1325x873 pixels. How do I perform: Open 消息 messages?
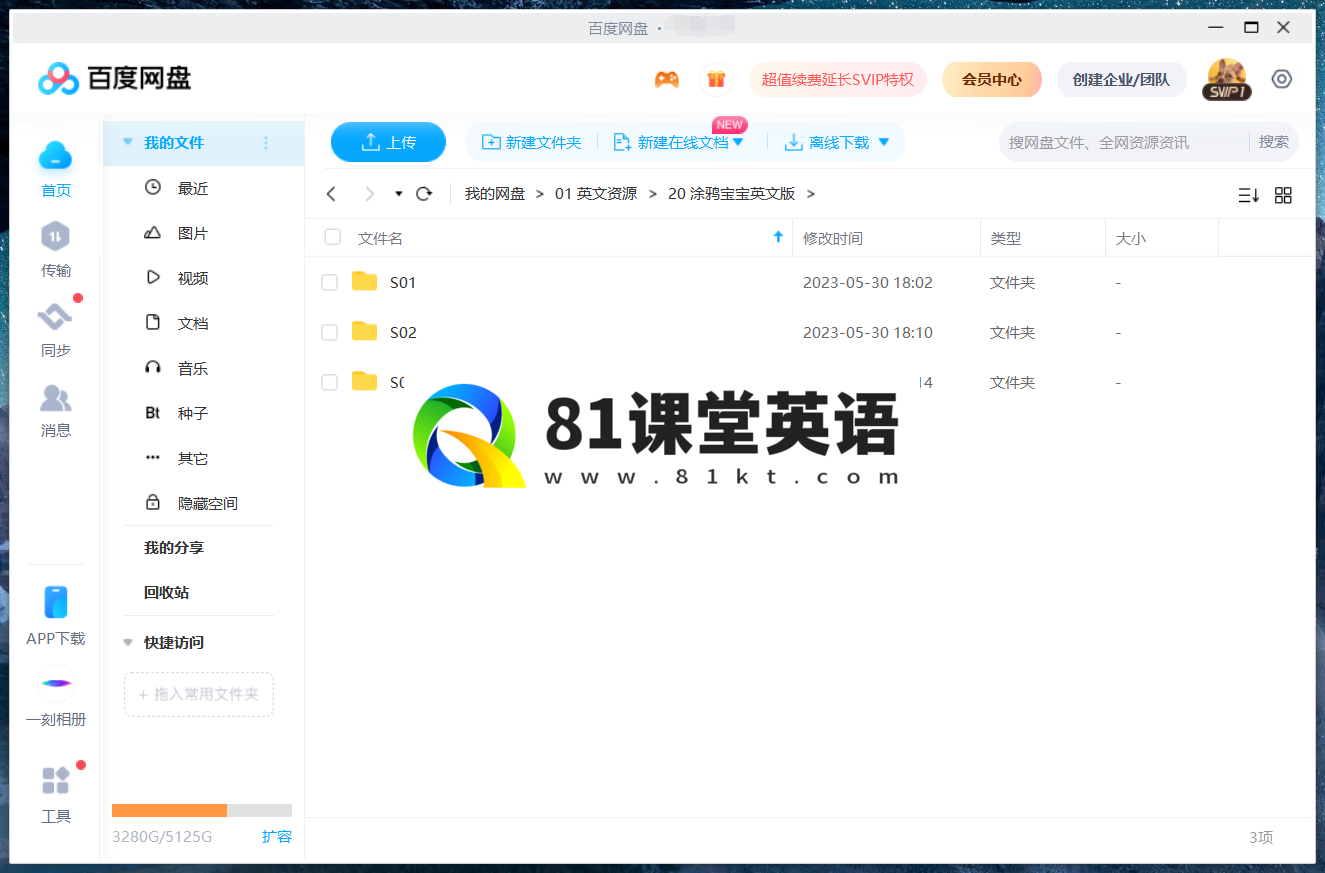point(56,410)
